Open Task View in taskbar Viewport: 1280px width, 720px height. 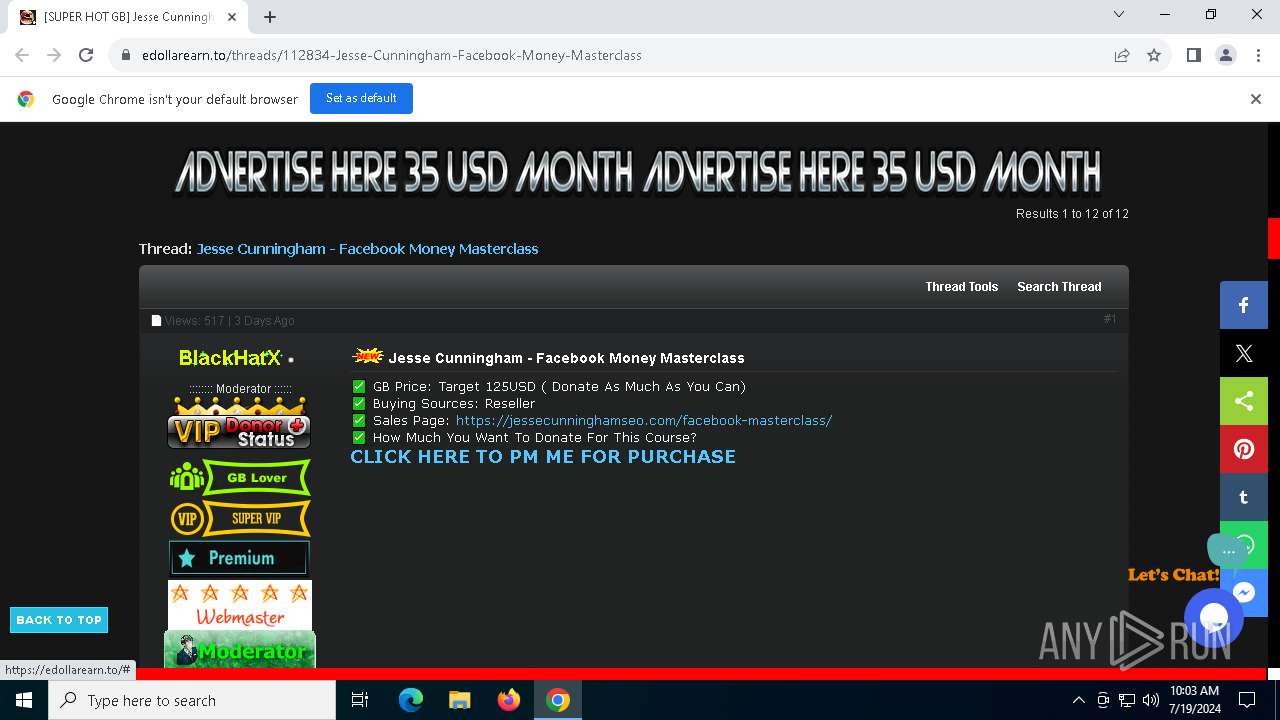tap(360, 700)
